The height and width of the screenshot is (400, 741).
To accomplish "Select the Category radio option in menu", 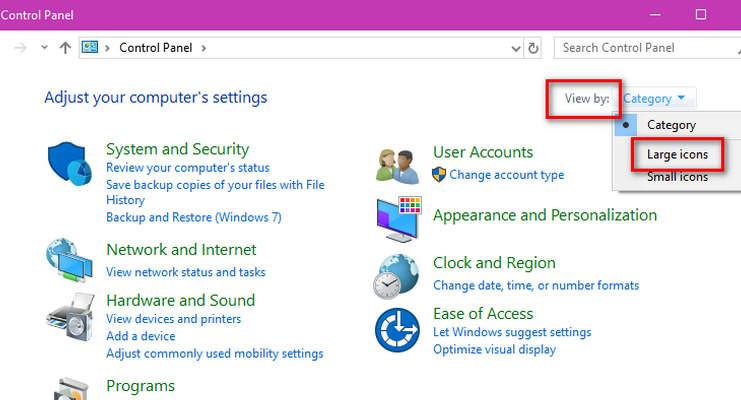I will click(x=671, y=125).
